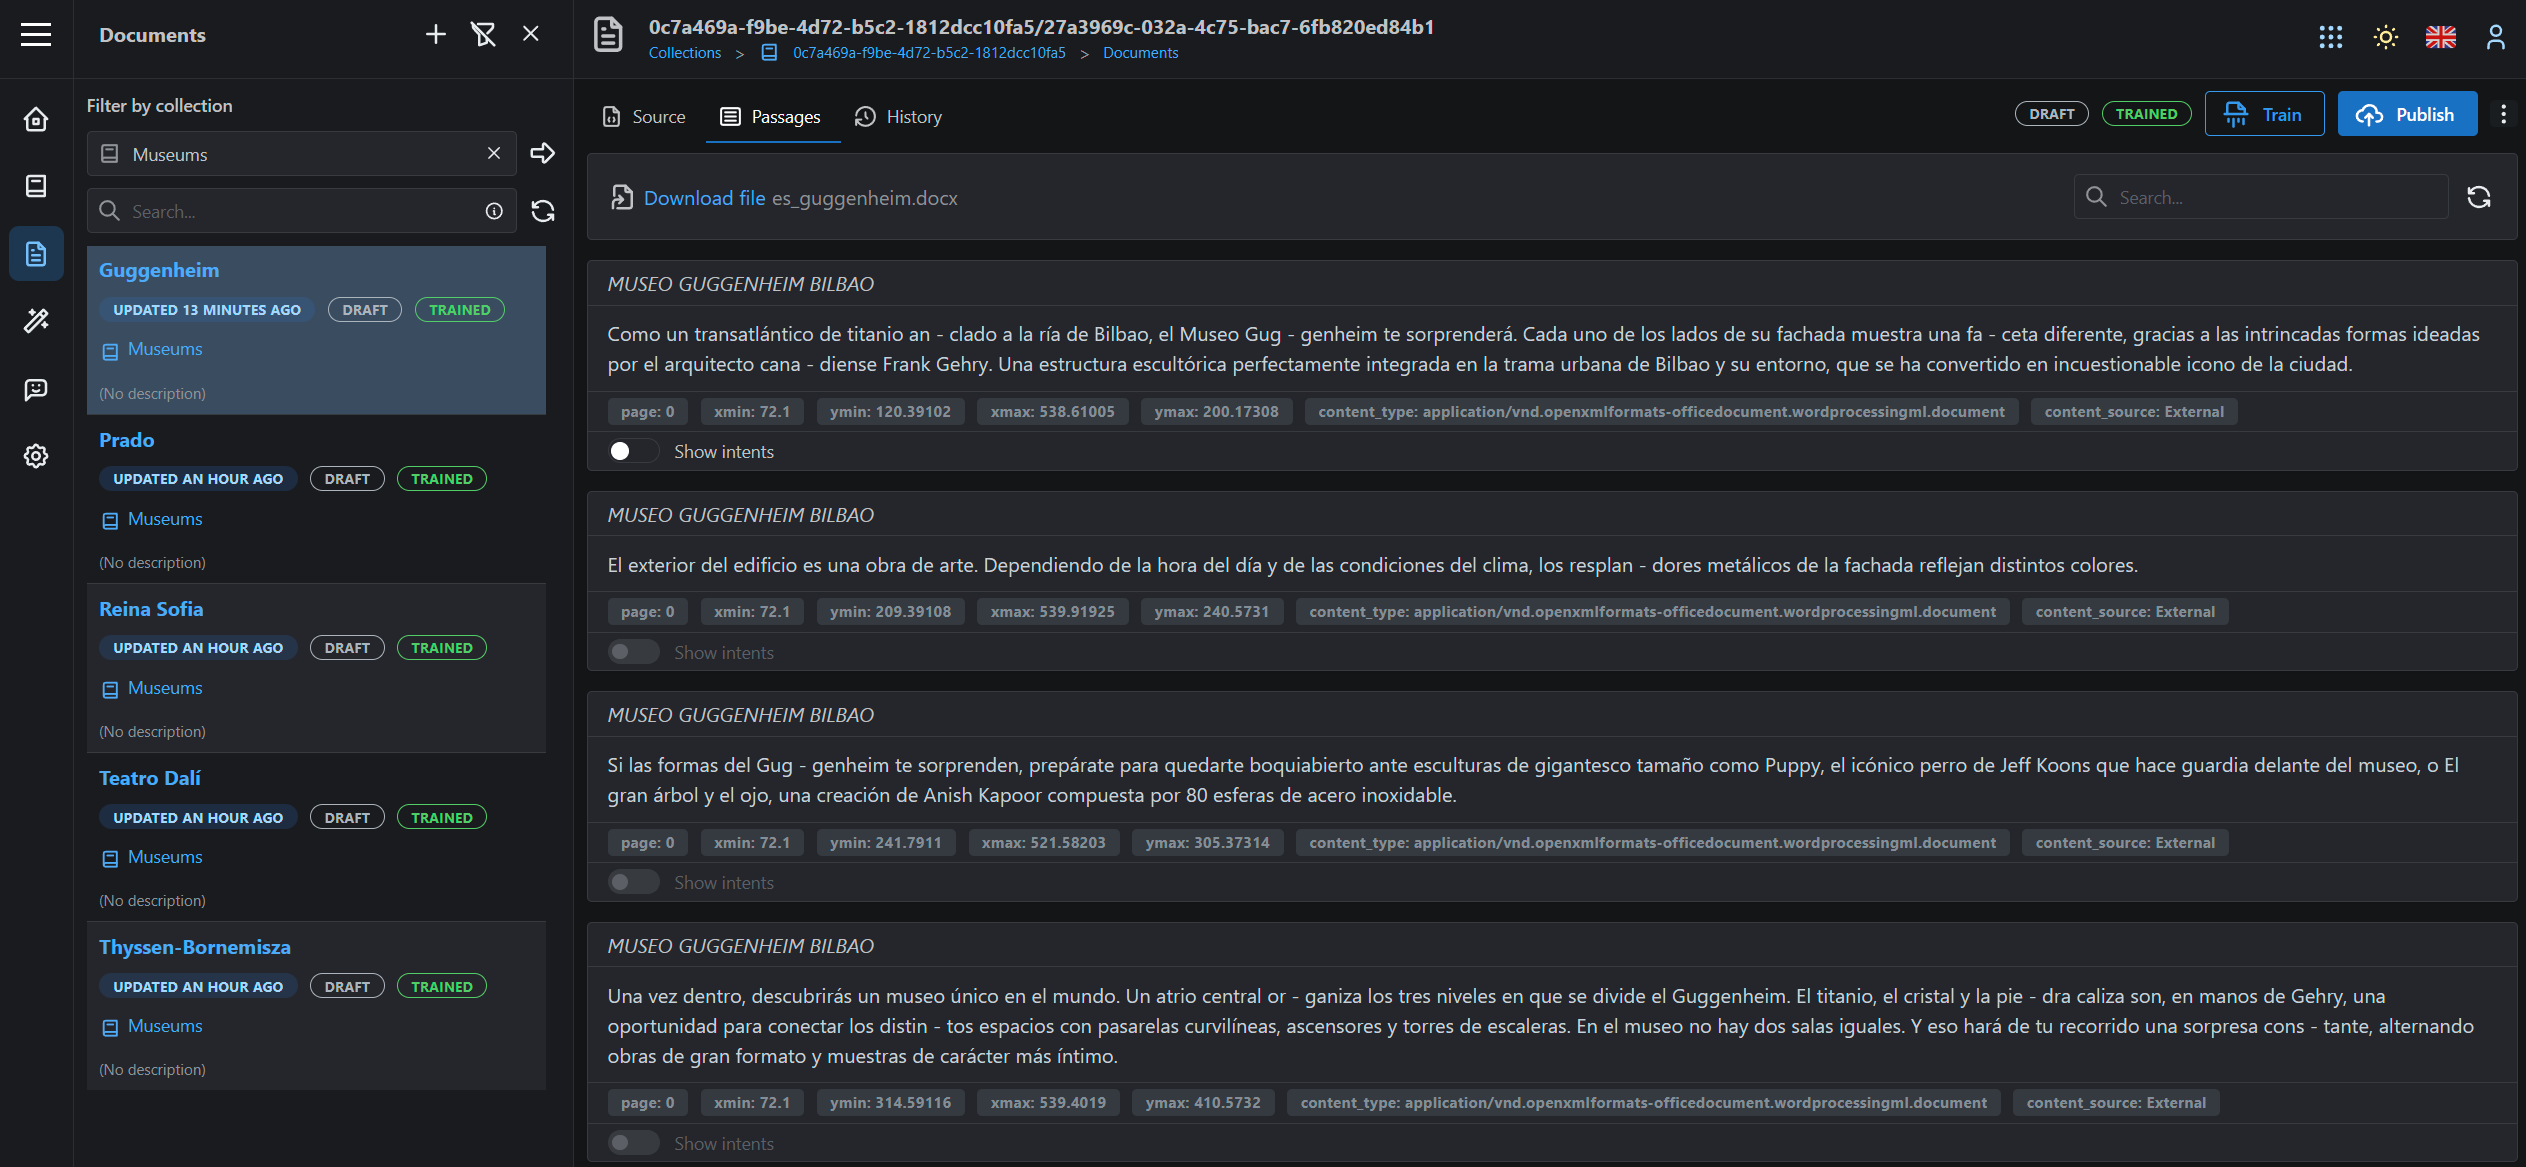Image resolution: width=2526 pixels, height=1167 pixels.
Task: Toggle Show intents for 'Si las formas' passage
Action: (x=634, y=883)
